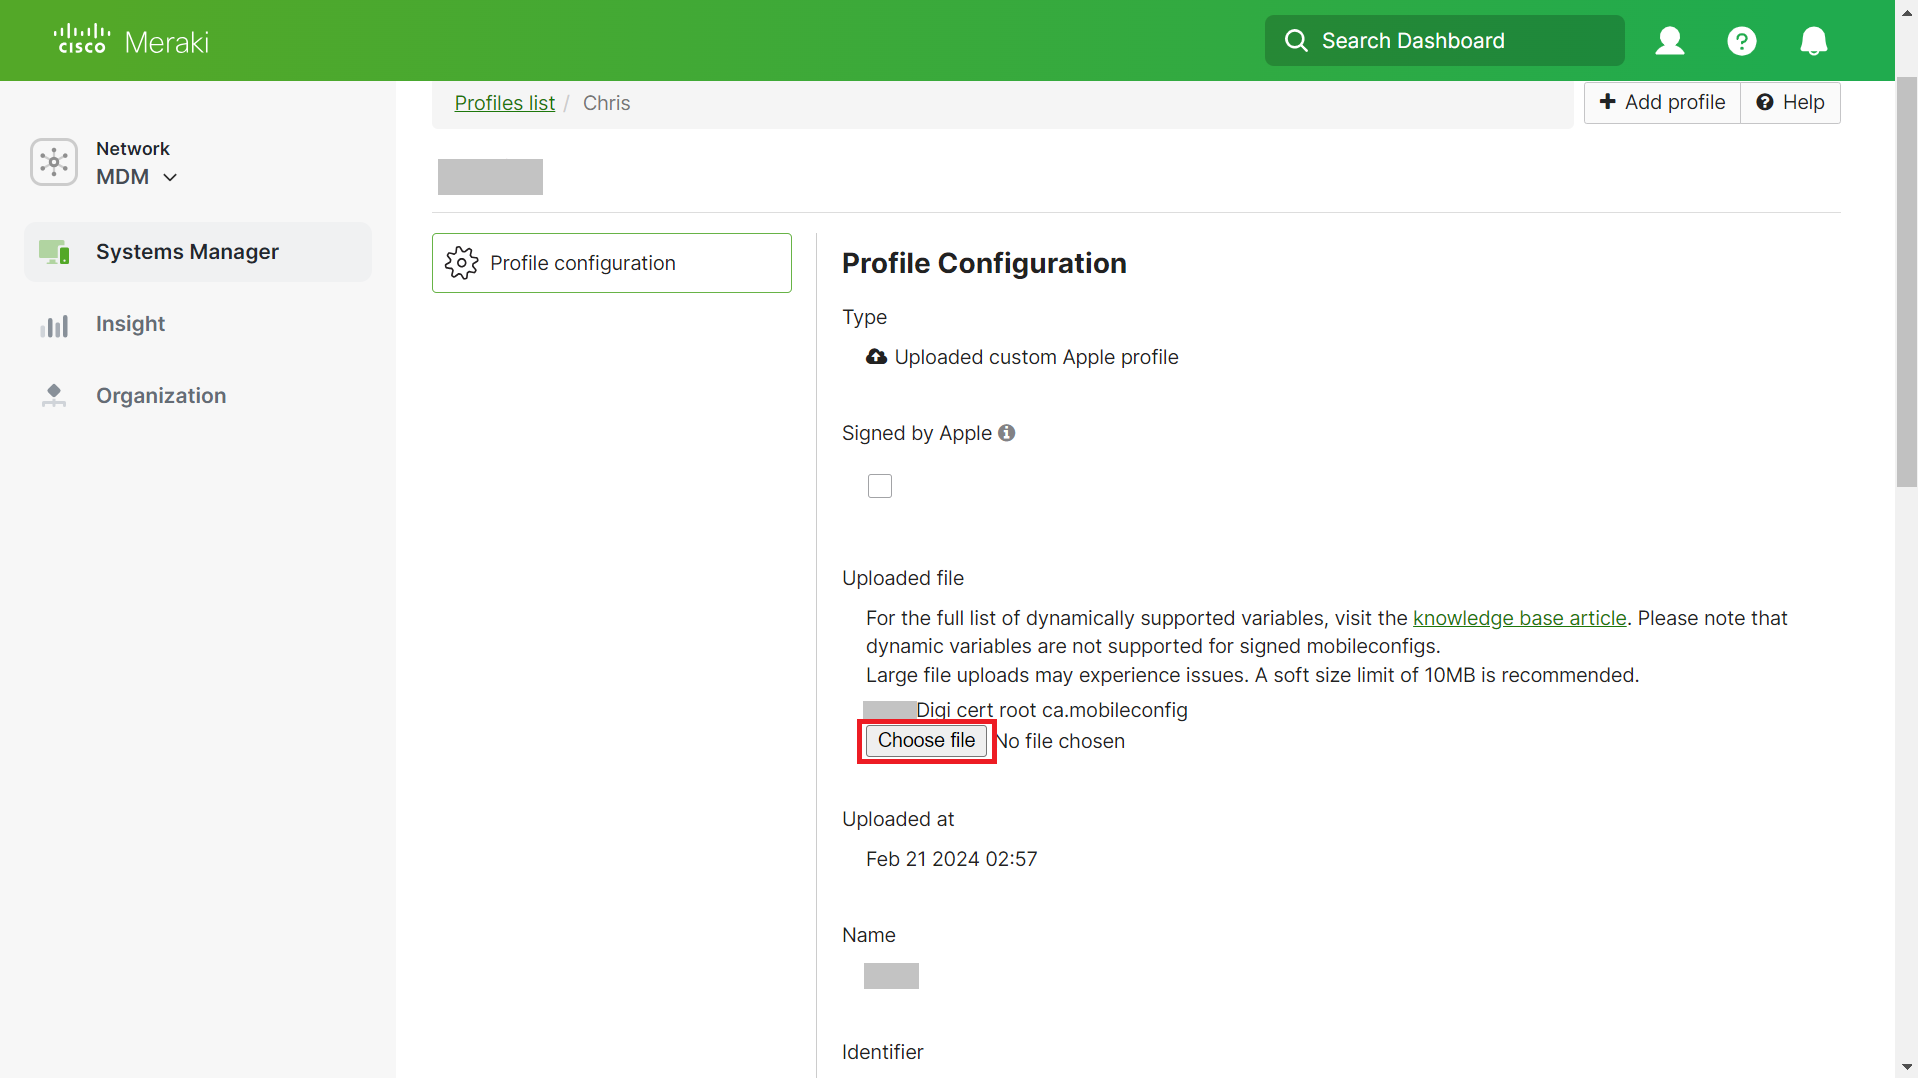
Task: Open the notifications bell icon
Action: (1814, 41)
